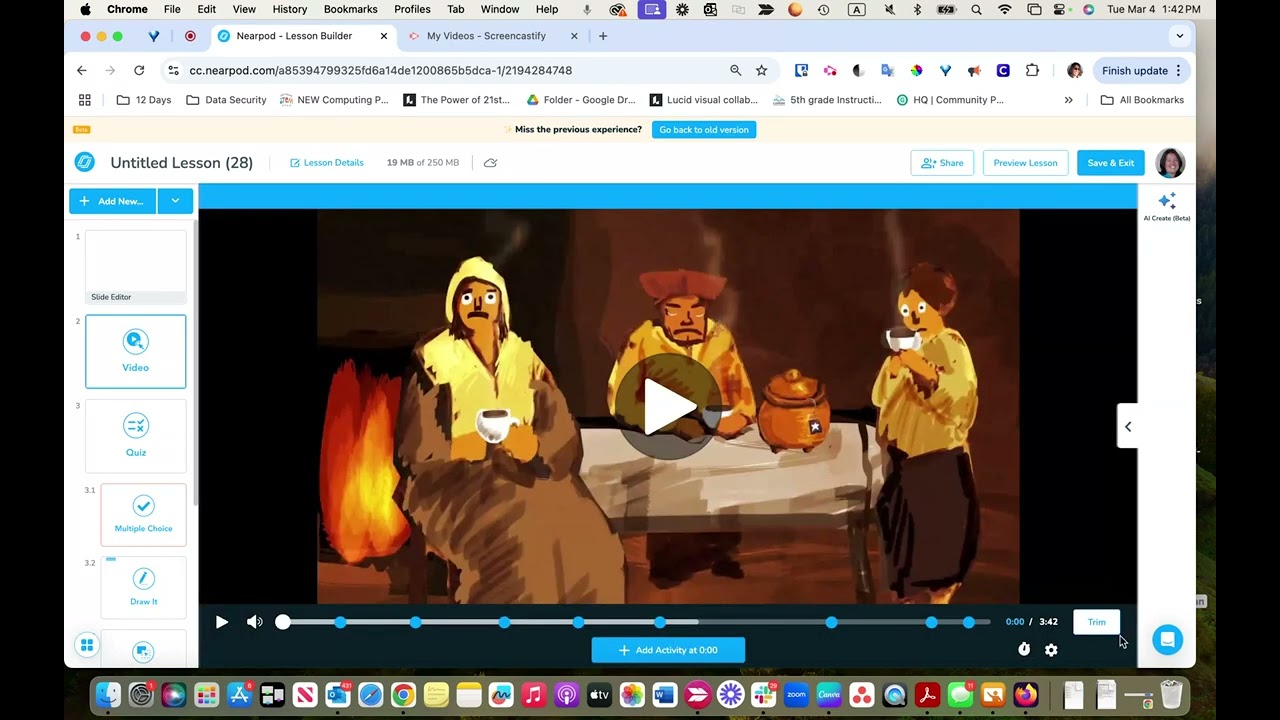The height and width of the screenshot is (720, 1280).
Task: Select the Slide Editor thumbnail
Action: point(136,267)
